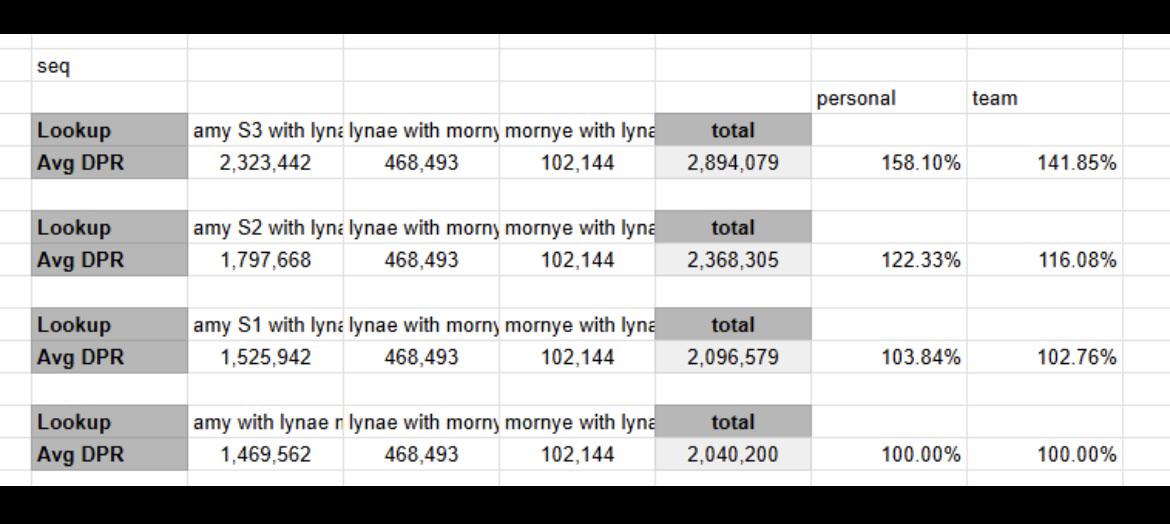Select total value 2,368,305

(733, 260)
